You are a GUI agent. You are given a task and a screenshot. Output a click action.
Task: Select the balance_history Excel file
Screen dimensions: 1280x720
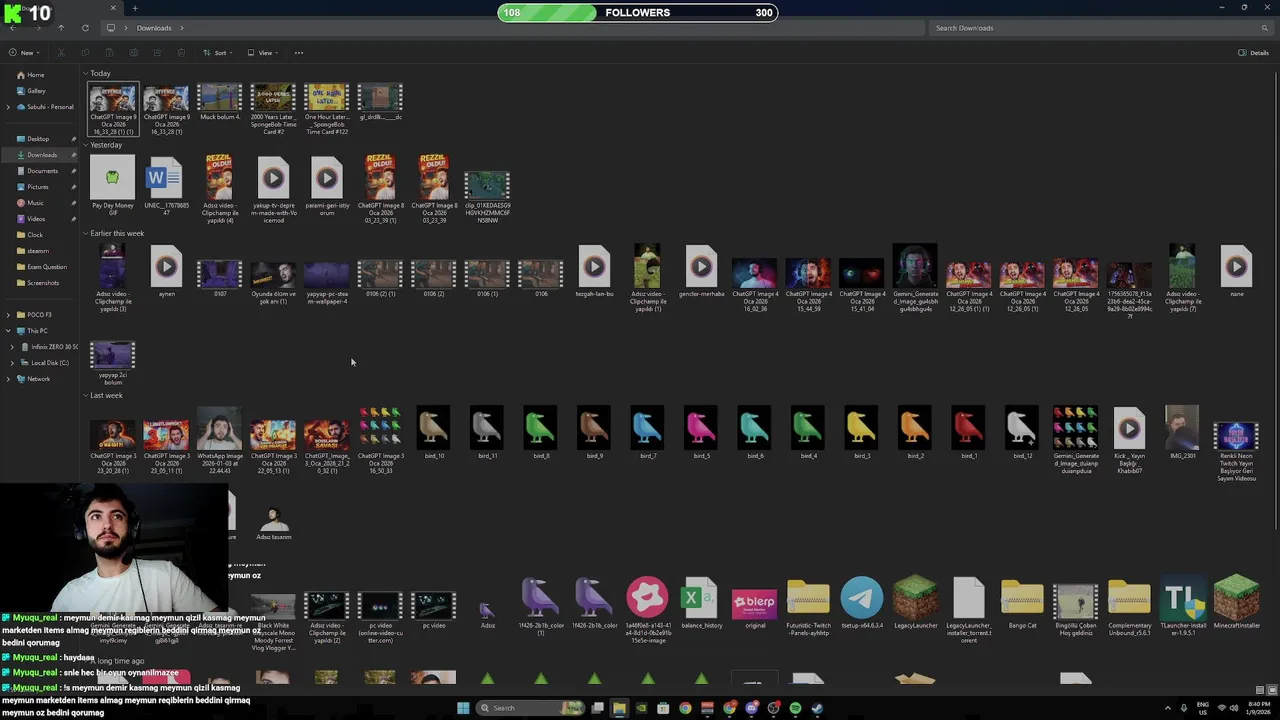coord(701,603)
